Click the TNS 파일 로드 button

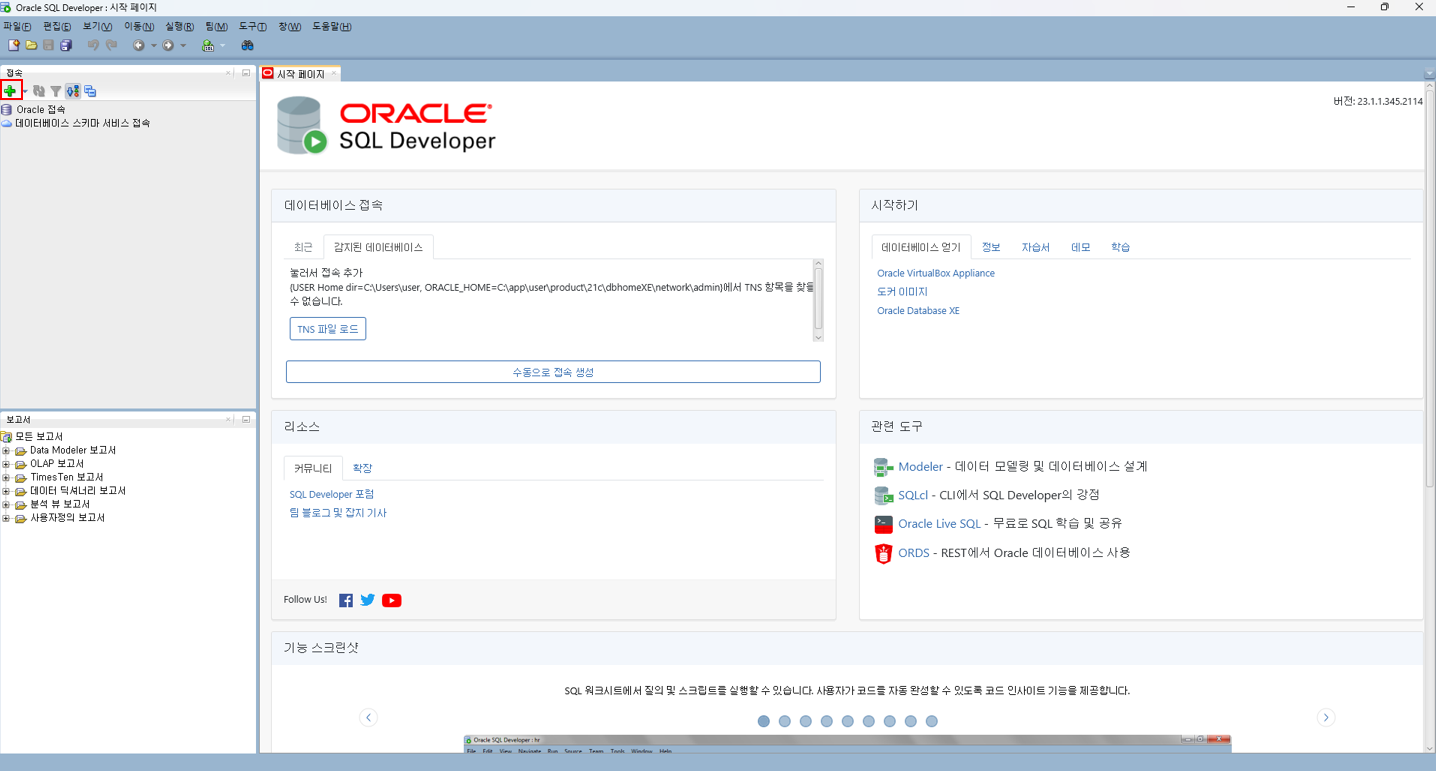point(328,329)
